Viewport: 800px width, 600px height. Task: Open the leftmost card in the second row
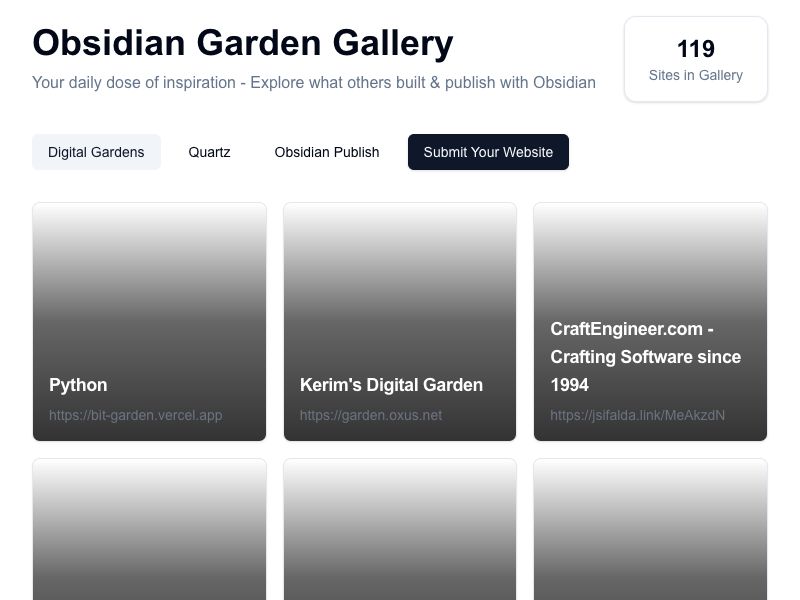point(149,530)
